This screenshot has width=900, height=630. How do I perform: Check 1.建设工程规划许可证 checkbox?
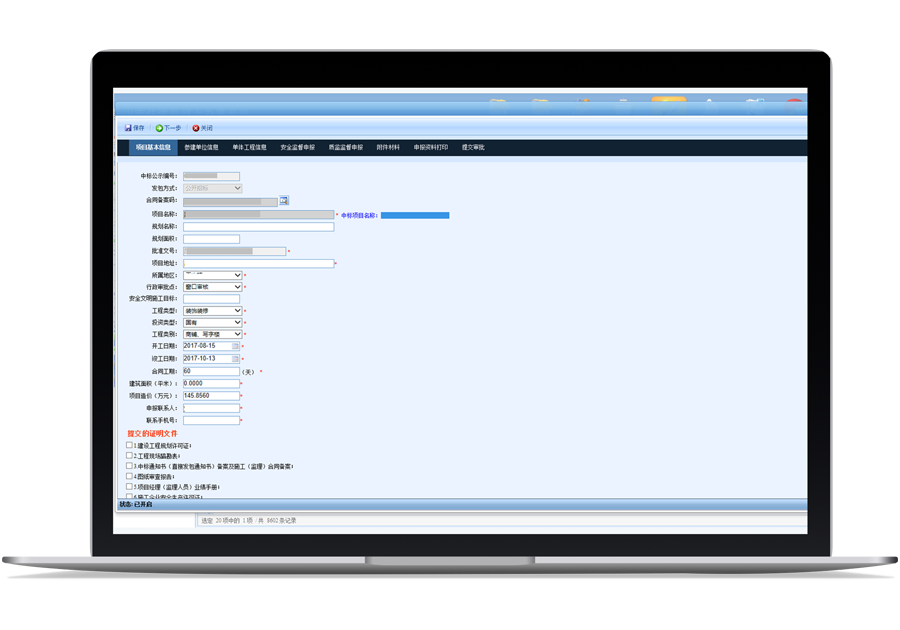129,445
